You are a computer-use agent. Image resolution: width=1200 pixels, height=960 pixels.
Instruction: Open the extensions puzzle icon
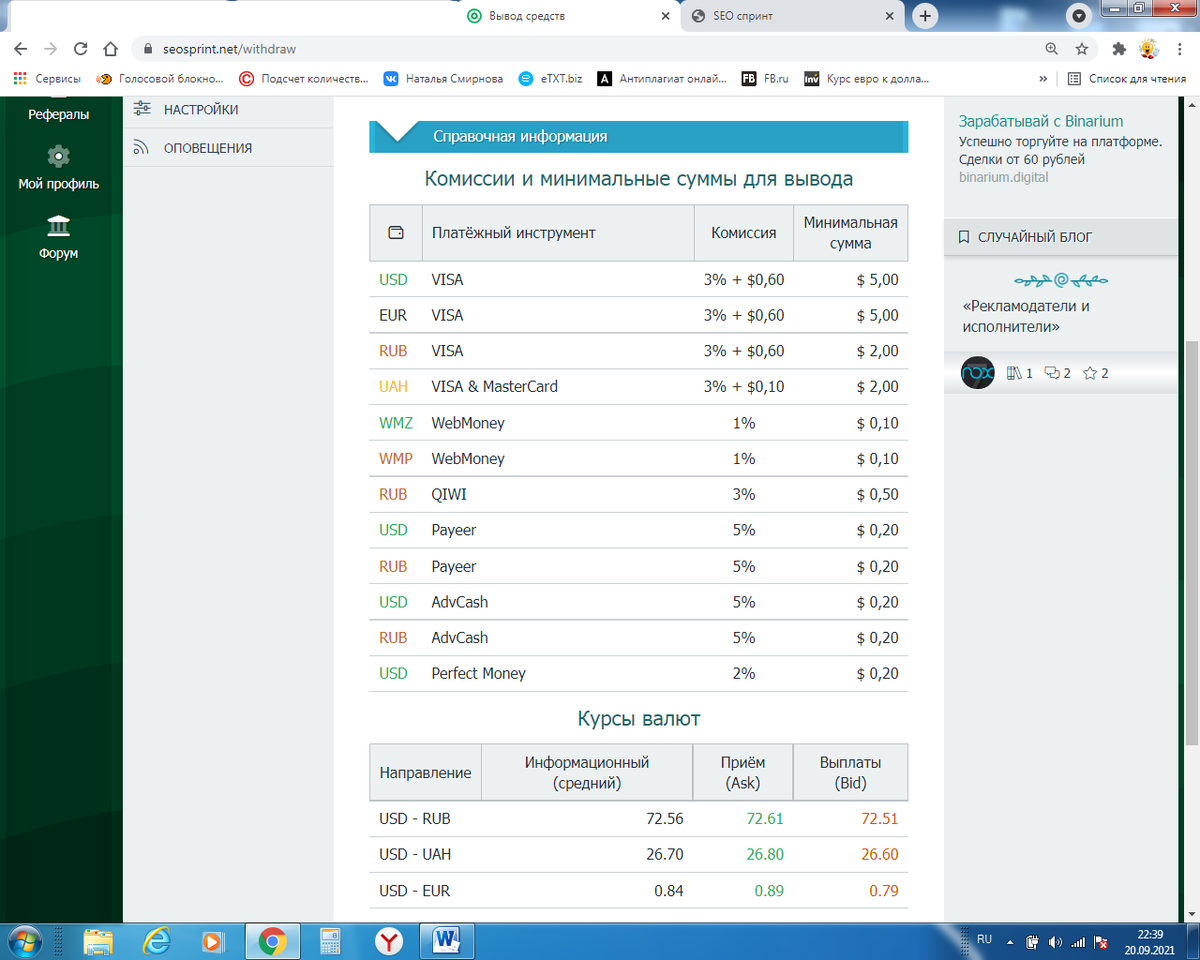1119,48
